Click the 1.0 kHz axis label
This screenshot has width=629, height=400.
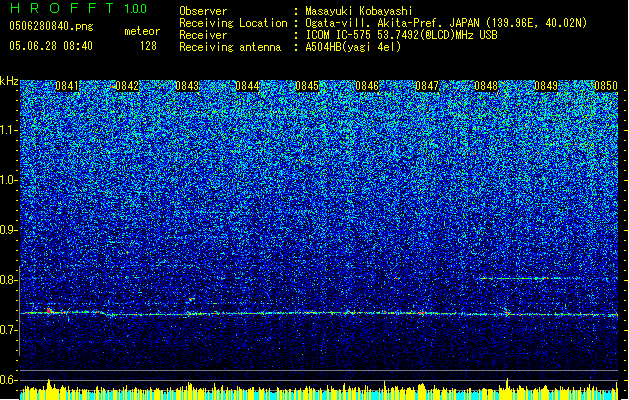pyautogui.click(x=9, y=180)
